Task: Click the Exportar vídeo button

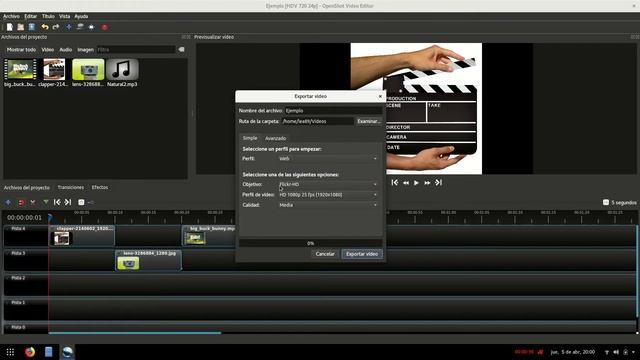Action: click(362, 254)
